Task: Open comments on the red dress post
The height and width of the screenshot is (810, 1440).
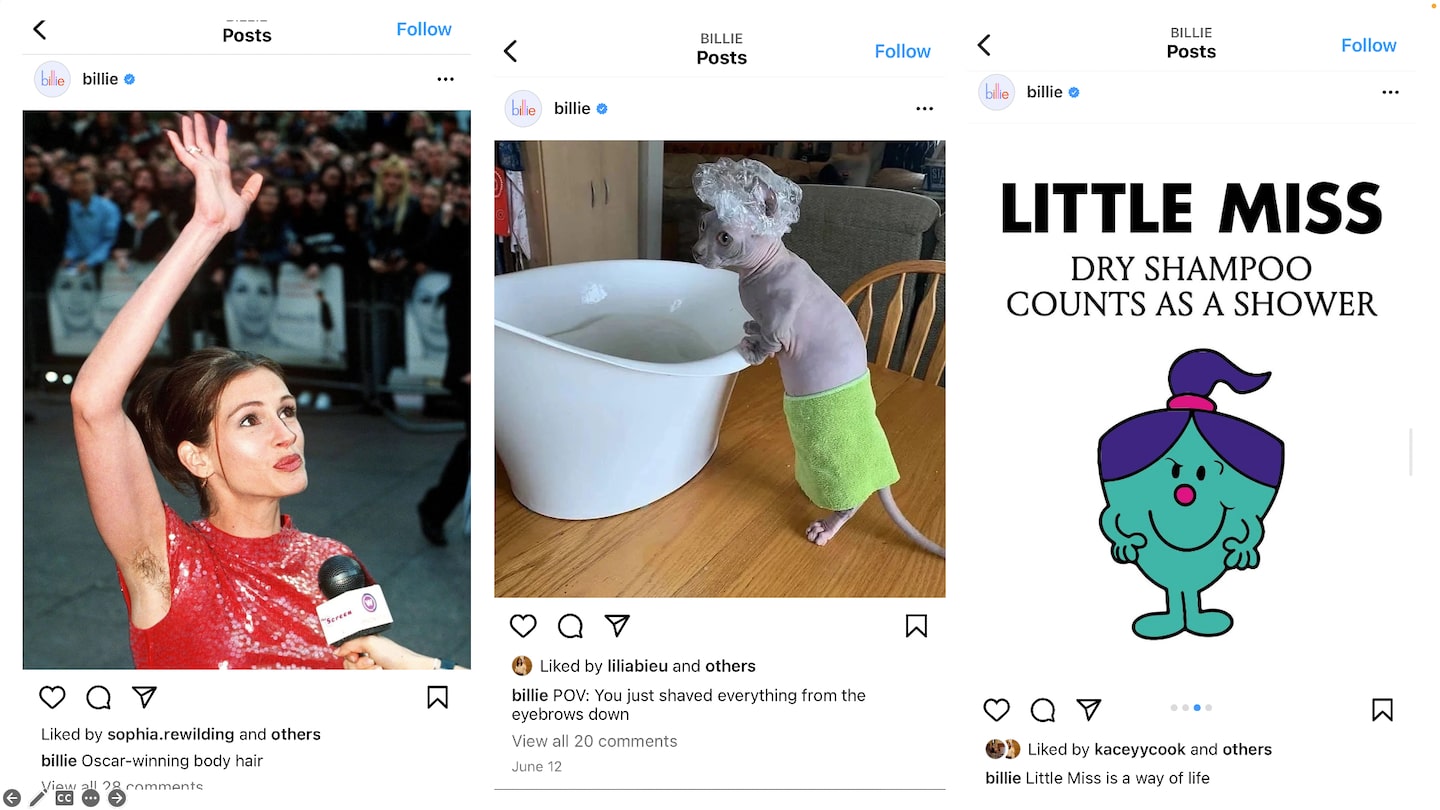Action: tap(98, 697)
